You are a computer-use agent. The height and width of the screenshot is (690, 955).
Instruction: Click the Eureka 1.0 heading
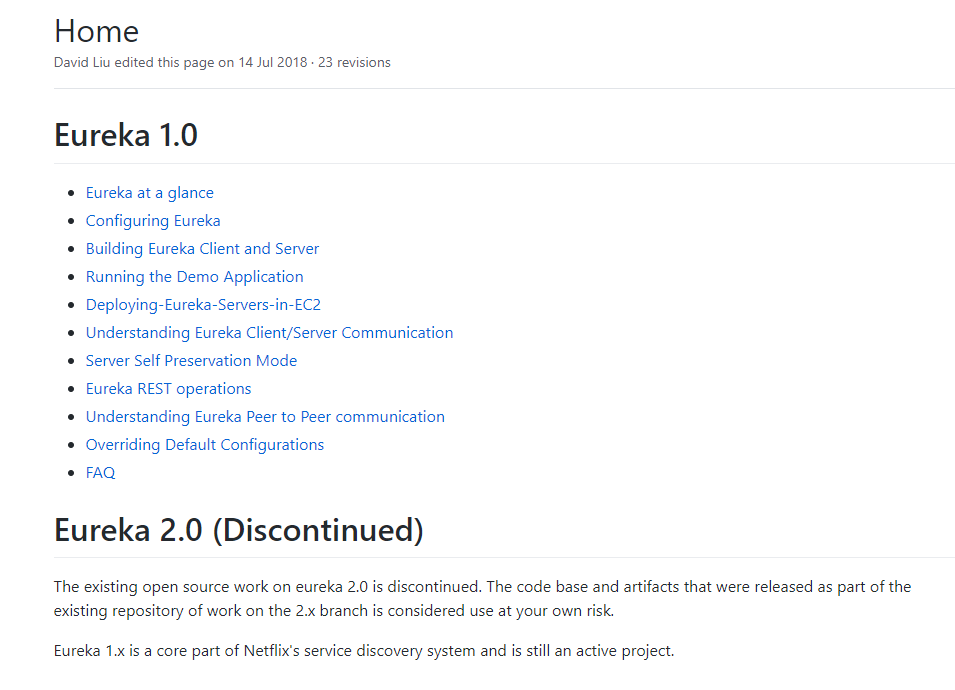pyautogui.click(x=126, y=135)
